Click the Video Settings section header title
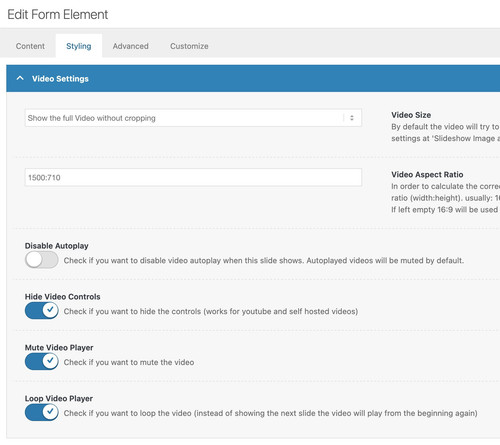 pos(60,79)
